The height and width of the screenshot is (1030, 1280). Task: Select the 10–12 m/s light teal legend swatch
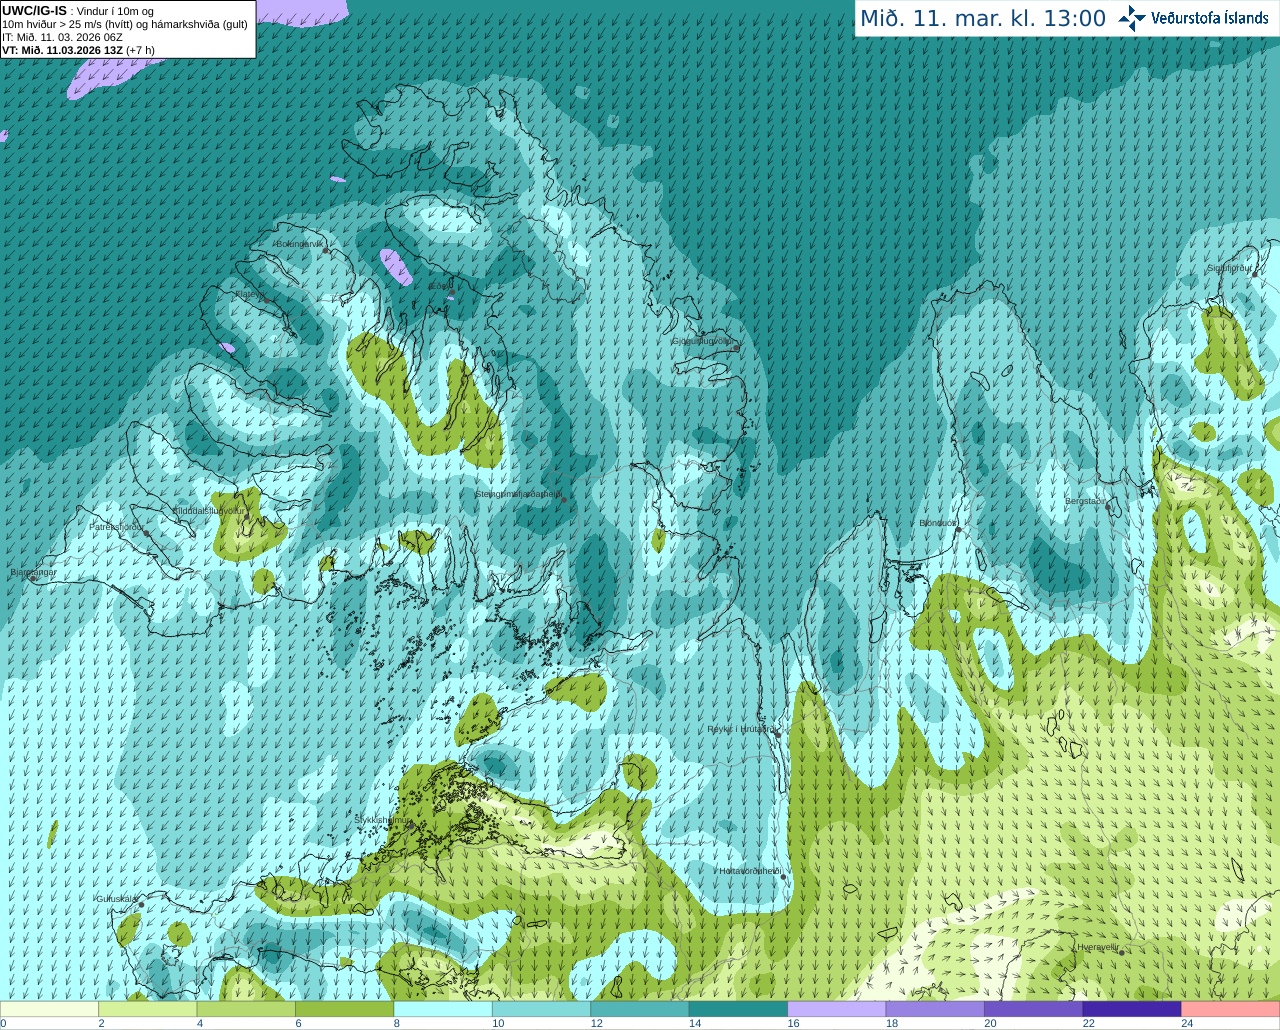pyautogui.click(x=542, y=1009)
